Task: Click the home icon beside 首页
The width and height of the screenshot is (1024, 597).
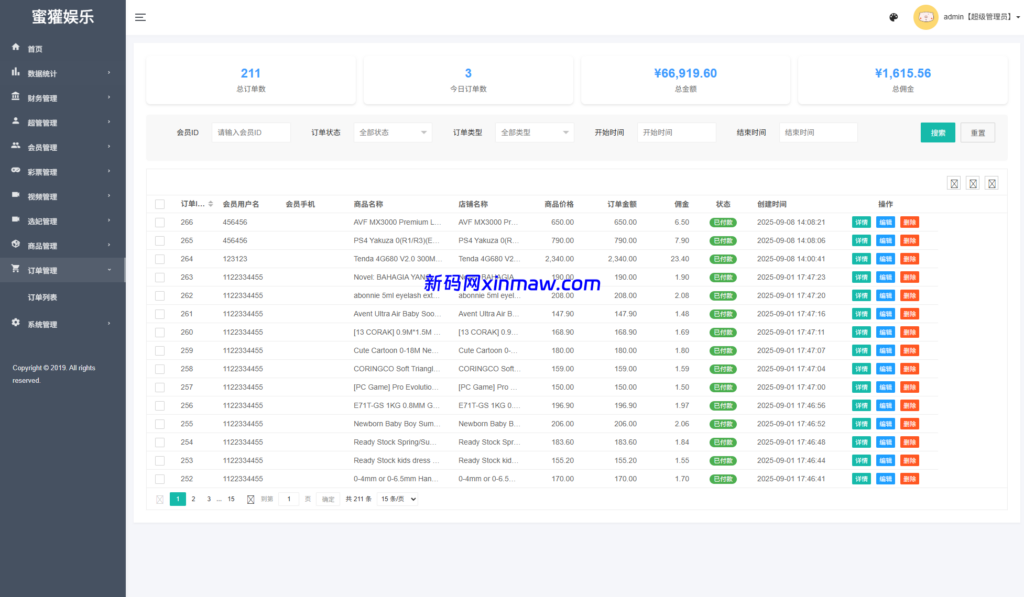Action: tap(15, 48)
